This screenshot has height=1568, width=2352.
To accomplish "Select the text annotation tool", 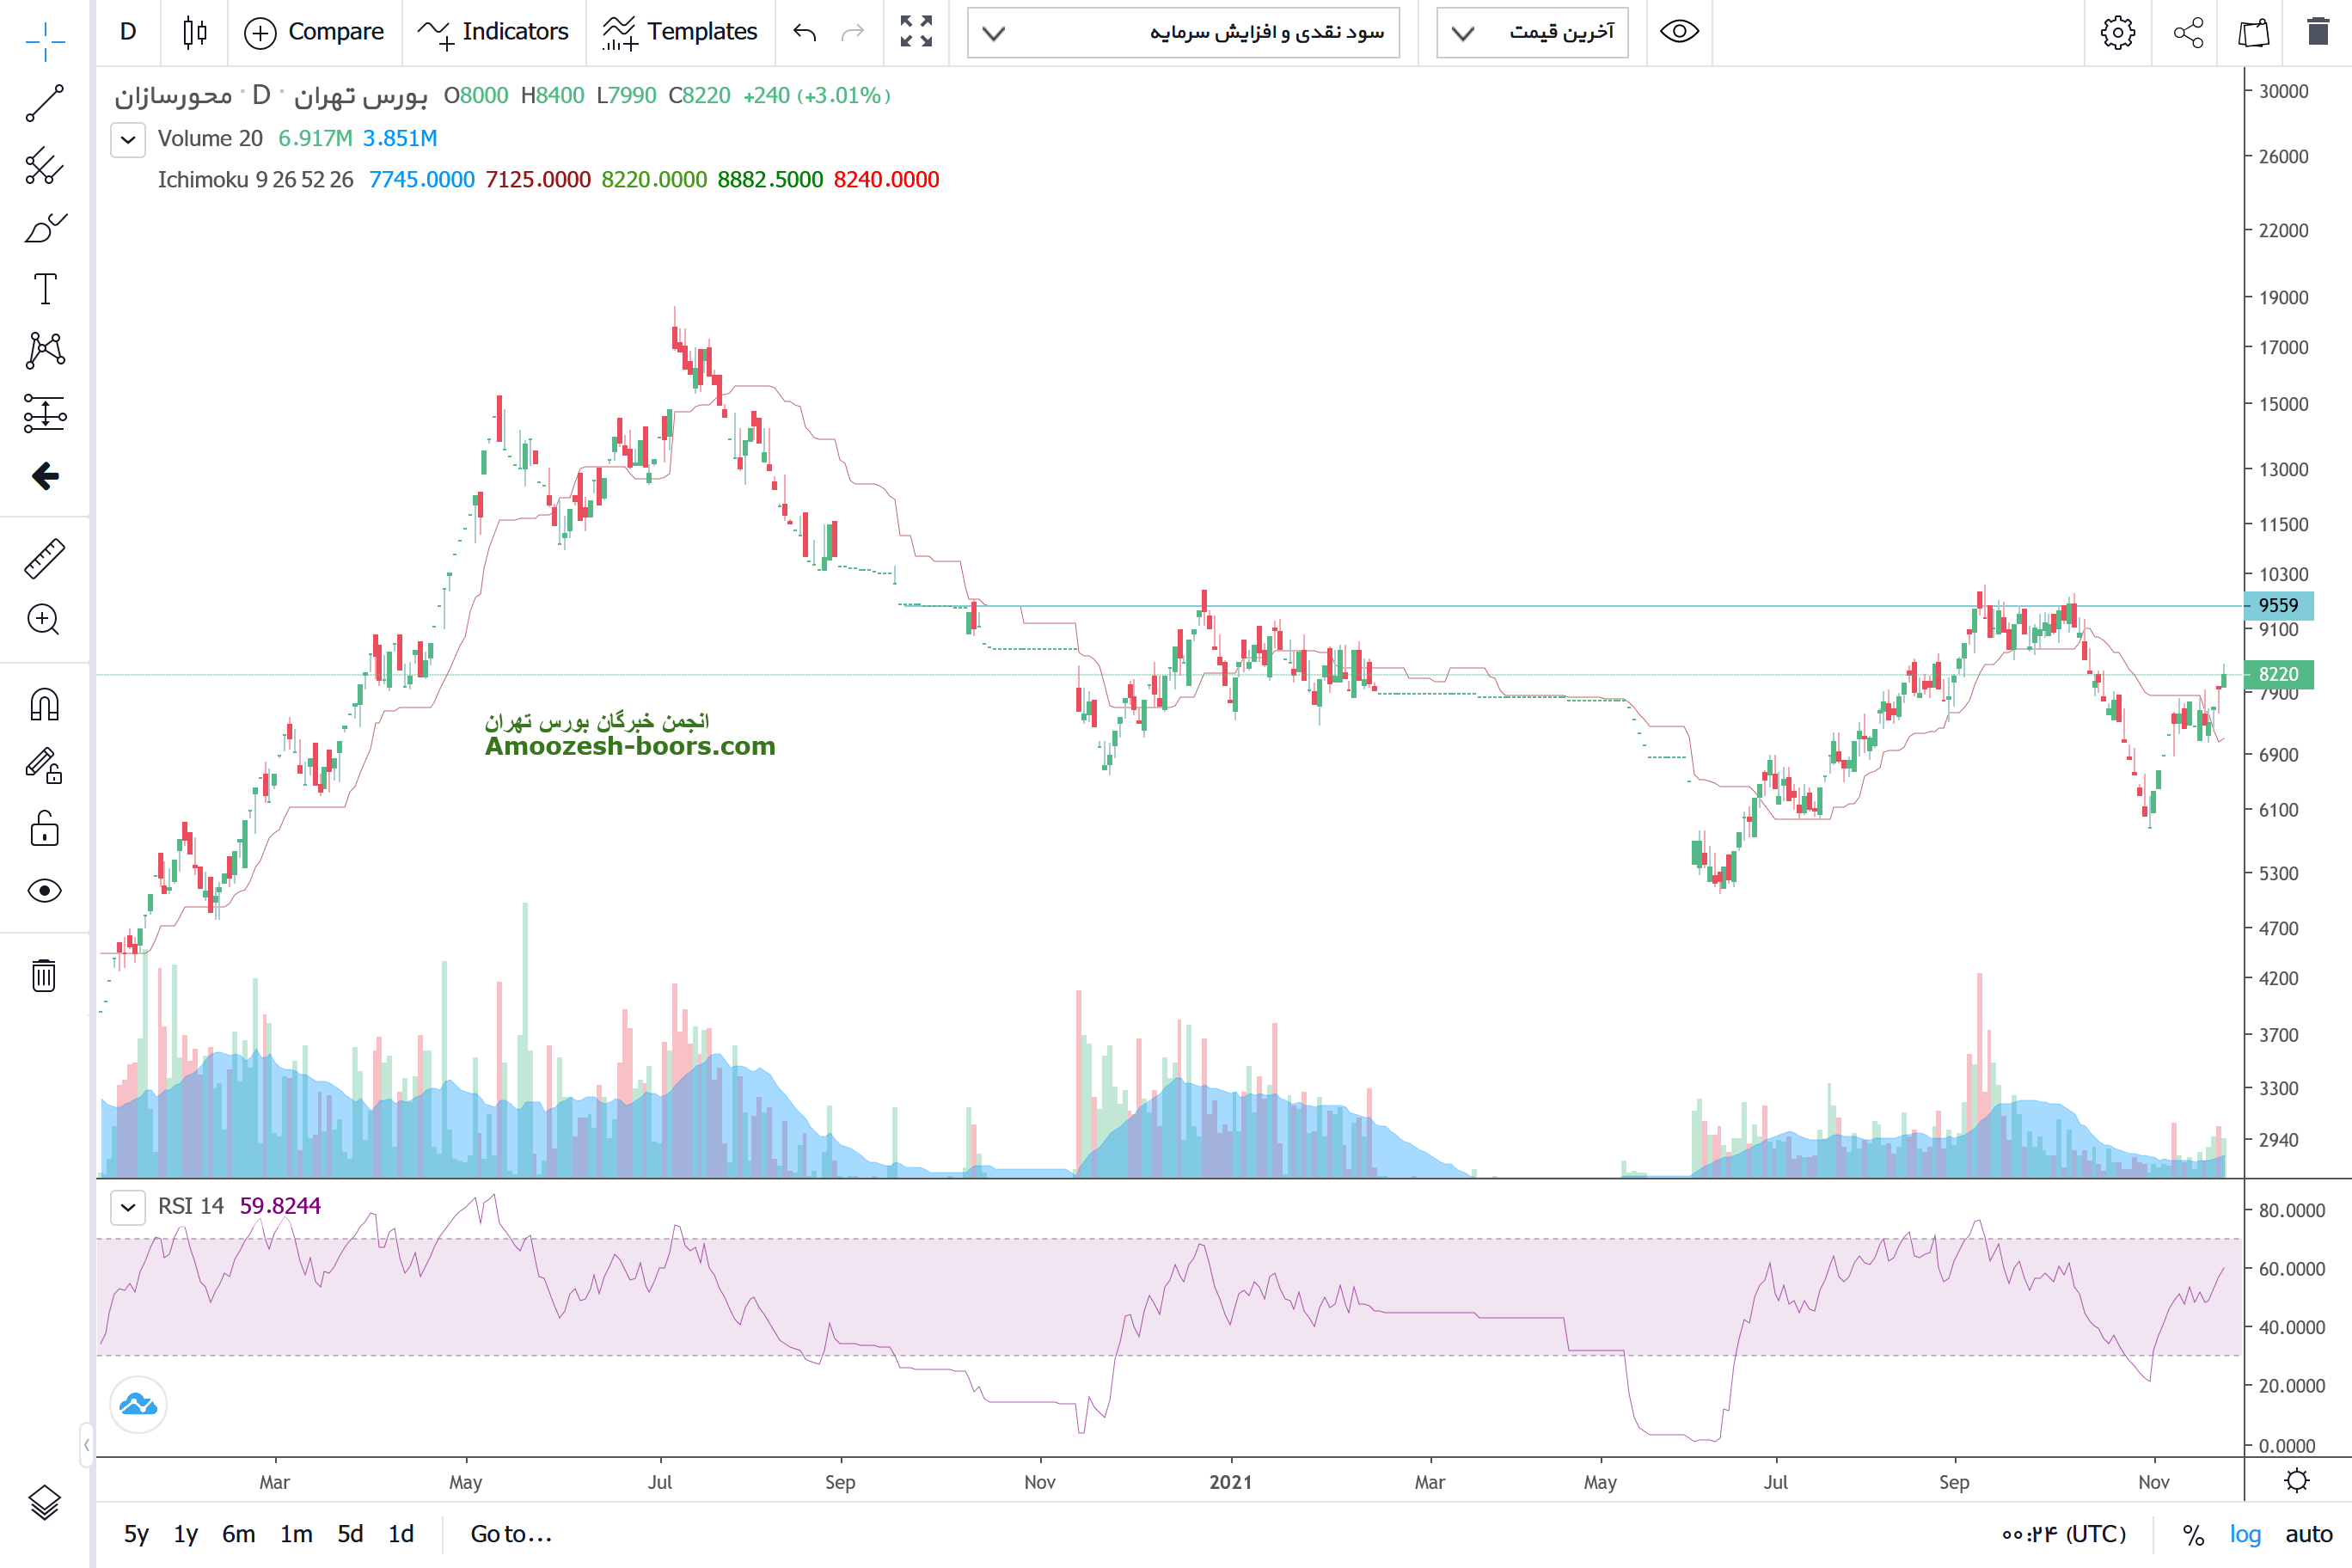I will point(44,289).
